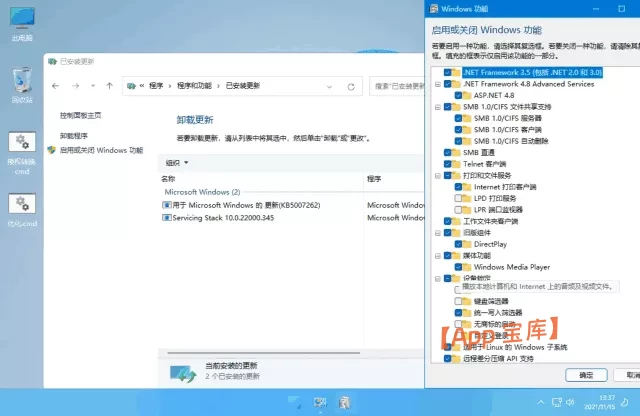Refresh the 已安装更新 list
Screen dimensions: 640x416
coord(351,87)
